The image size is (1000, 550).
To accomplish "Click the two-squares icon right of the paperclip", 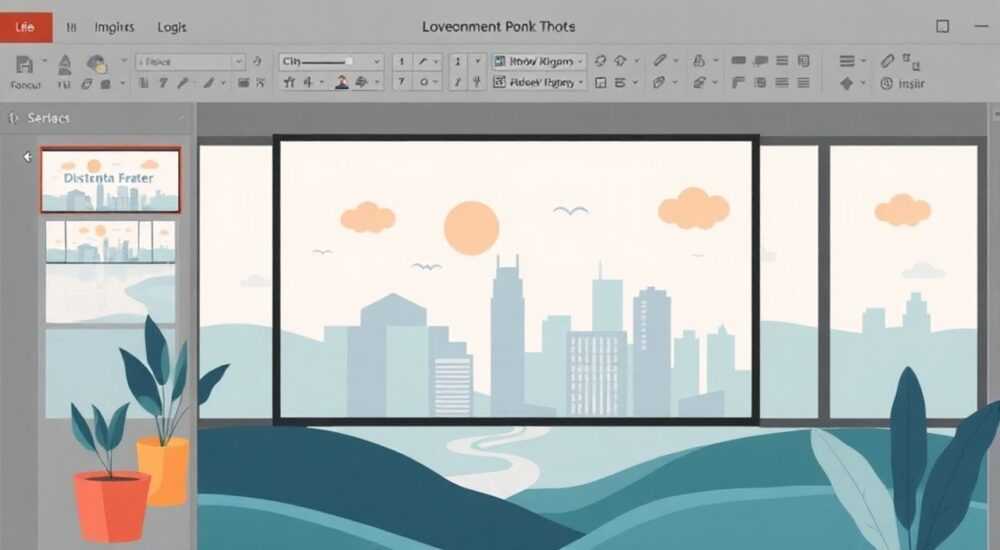I will pyautogui.click(x=911, y=62).
